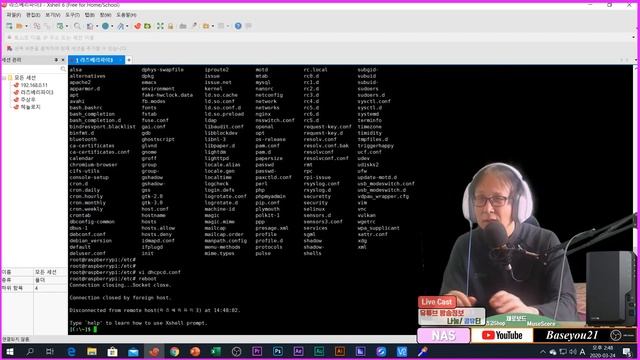Click the taskbar search magnifier icon
The height and width of the screenshot is (360, 640).
point(30,351)
